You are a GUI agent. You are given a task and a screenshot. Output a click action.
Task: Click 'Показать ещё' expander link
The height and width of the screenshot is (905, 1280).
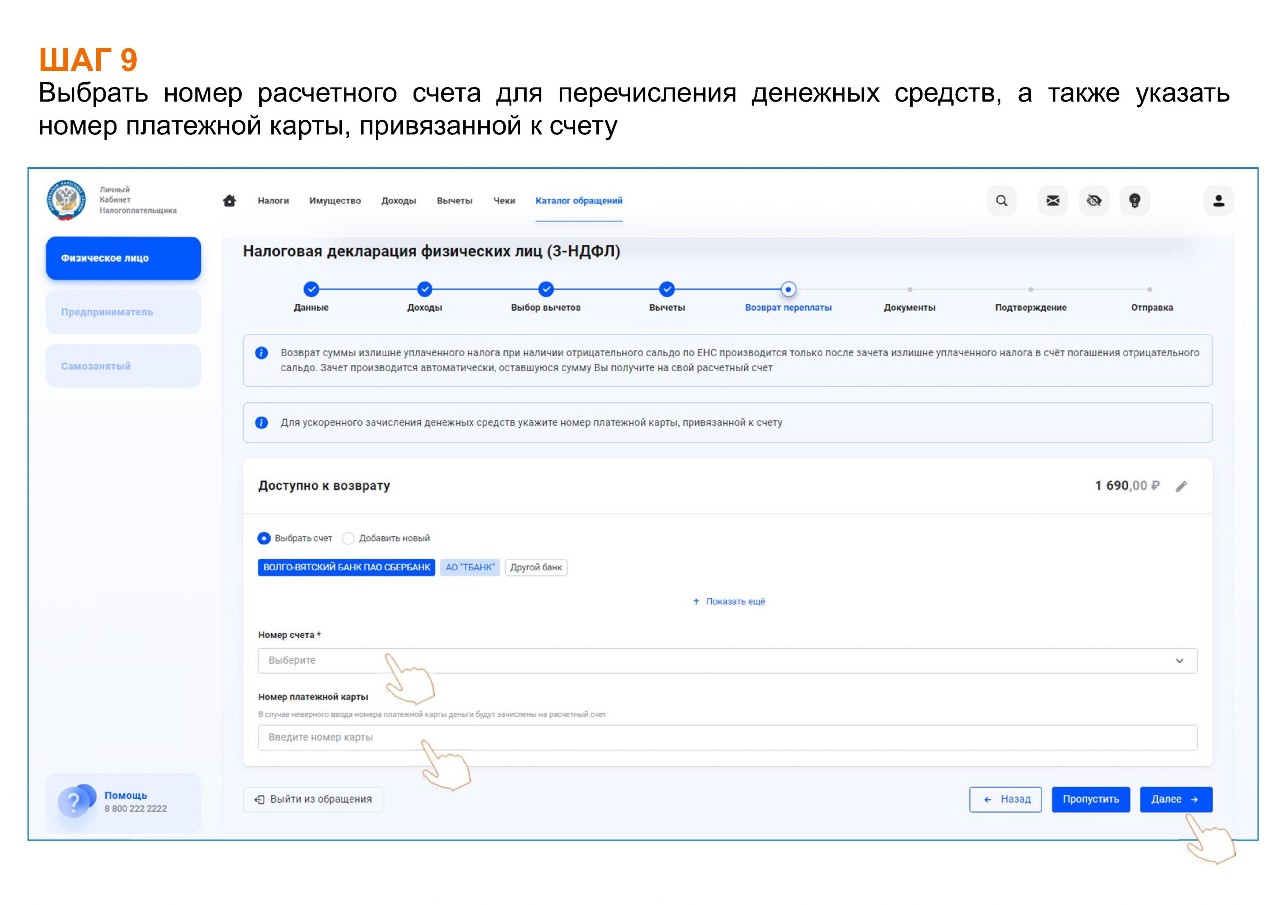729,602
